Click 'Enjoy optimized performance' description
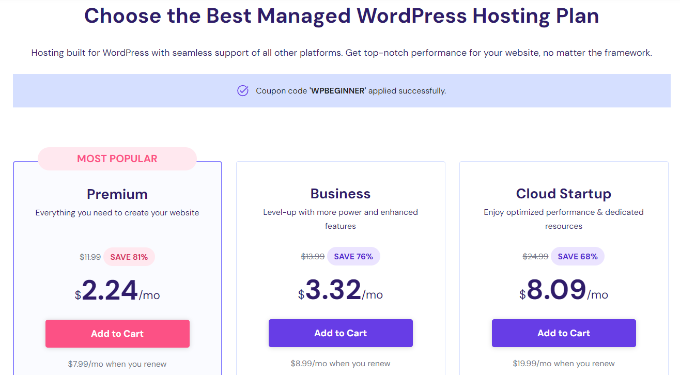The image size is (680, 375). (564, 219)
